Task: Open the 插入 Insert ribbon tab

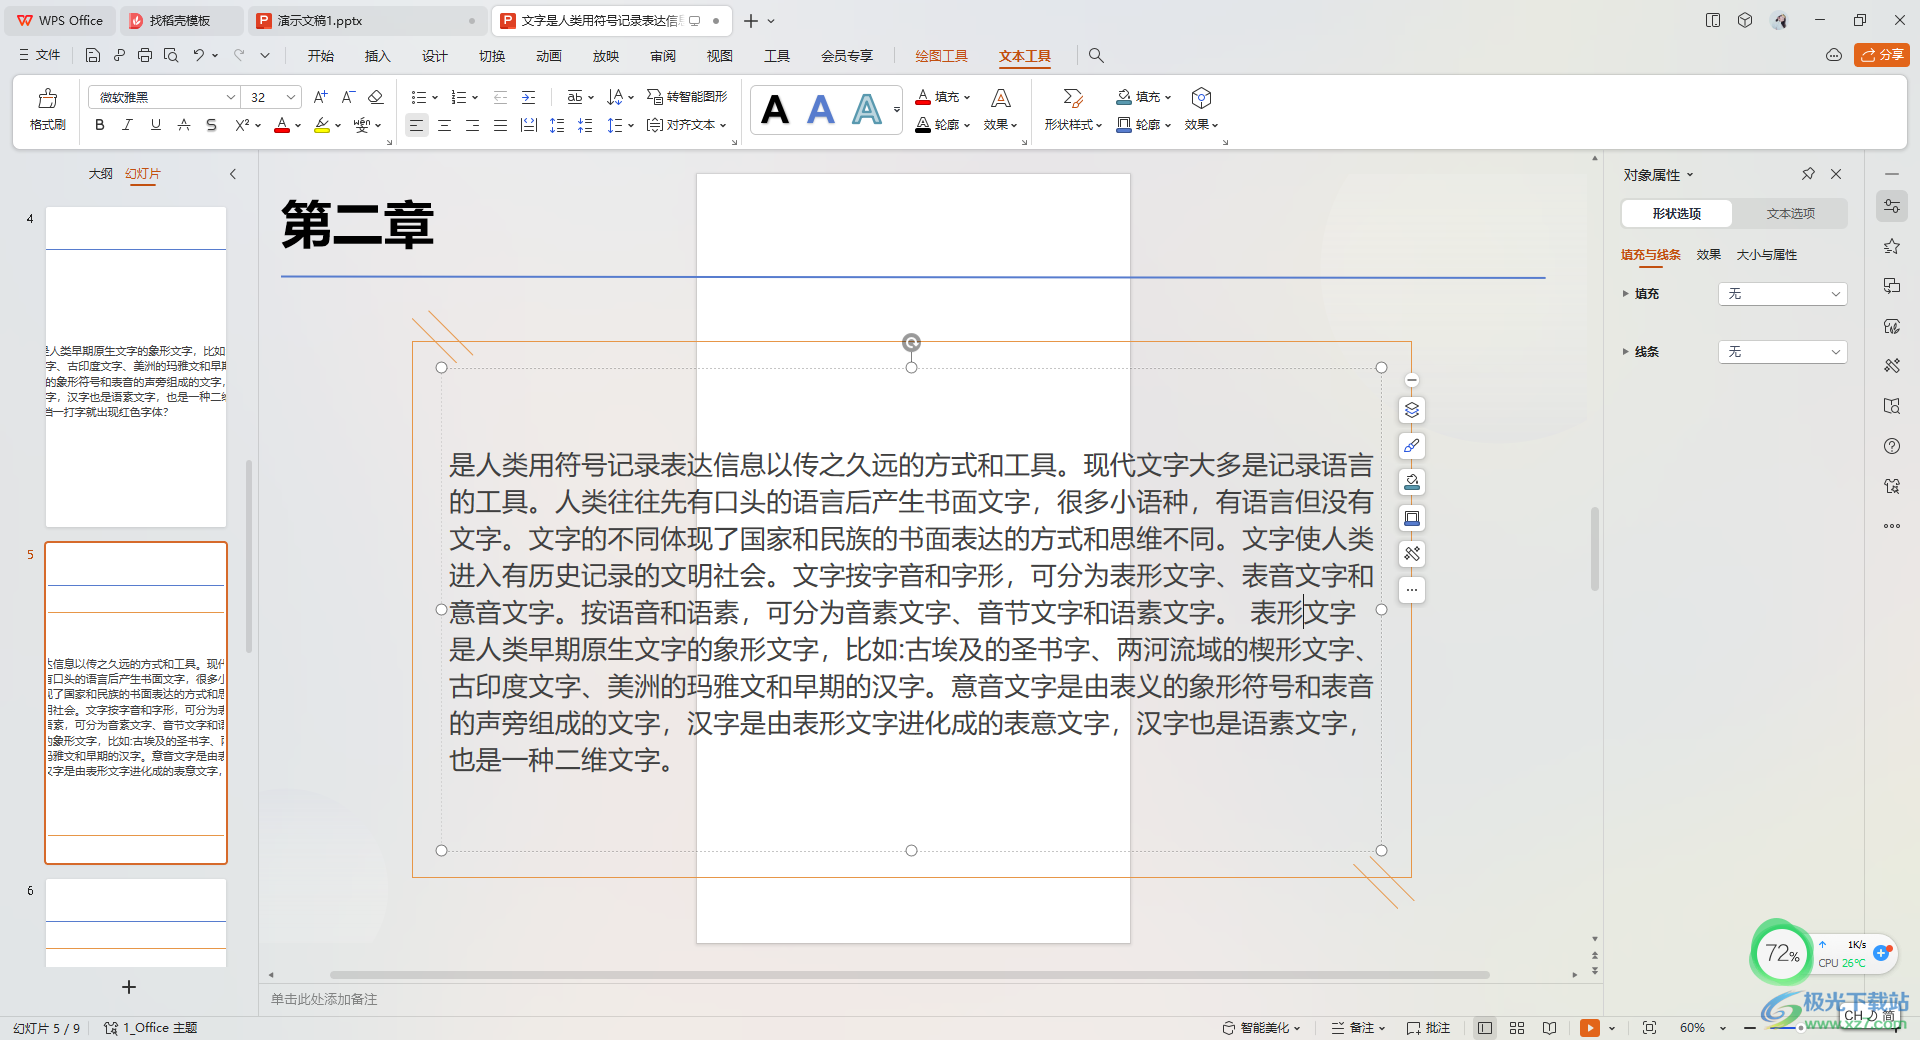Action: (x=377, y=56)
